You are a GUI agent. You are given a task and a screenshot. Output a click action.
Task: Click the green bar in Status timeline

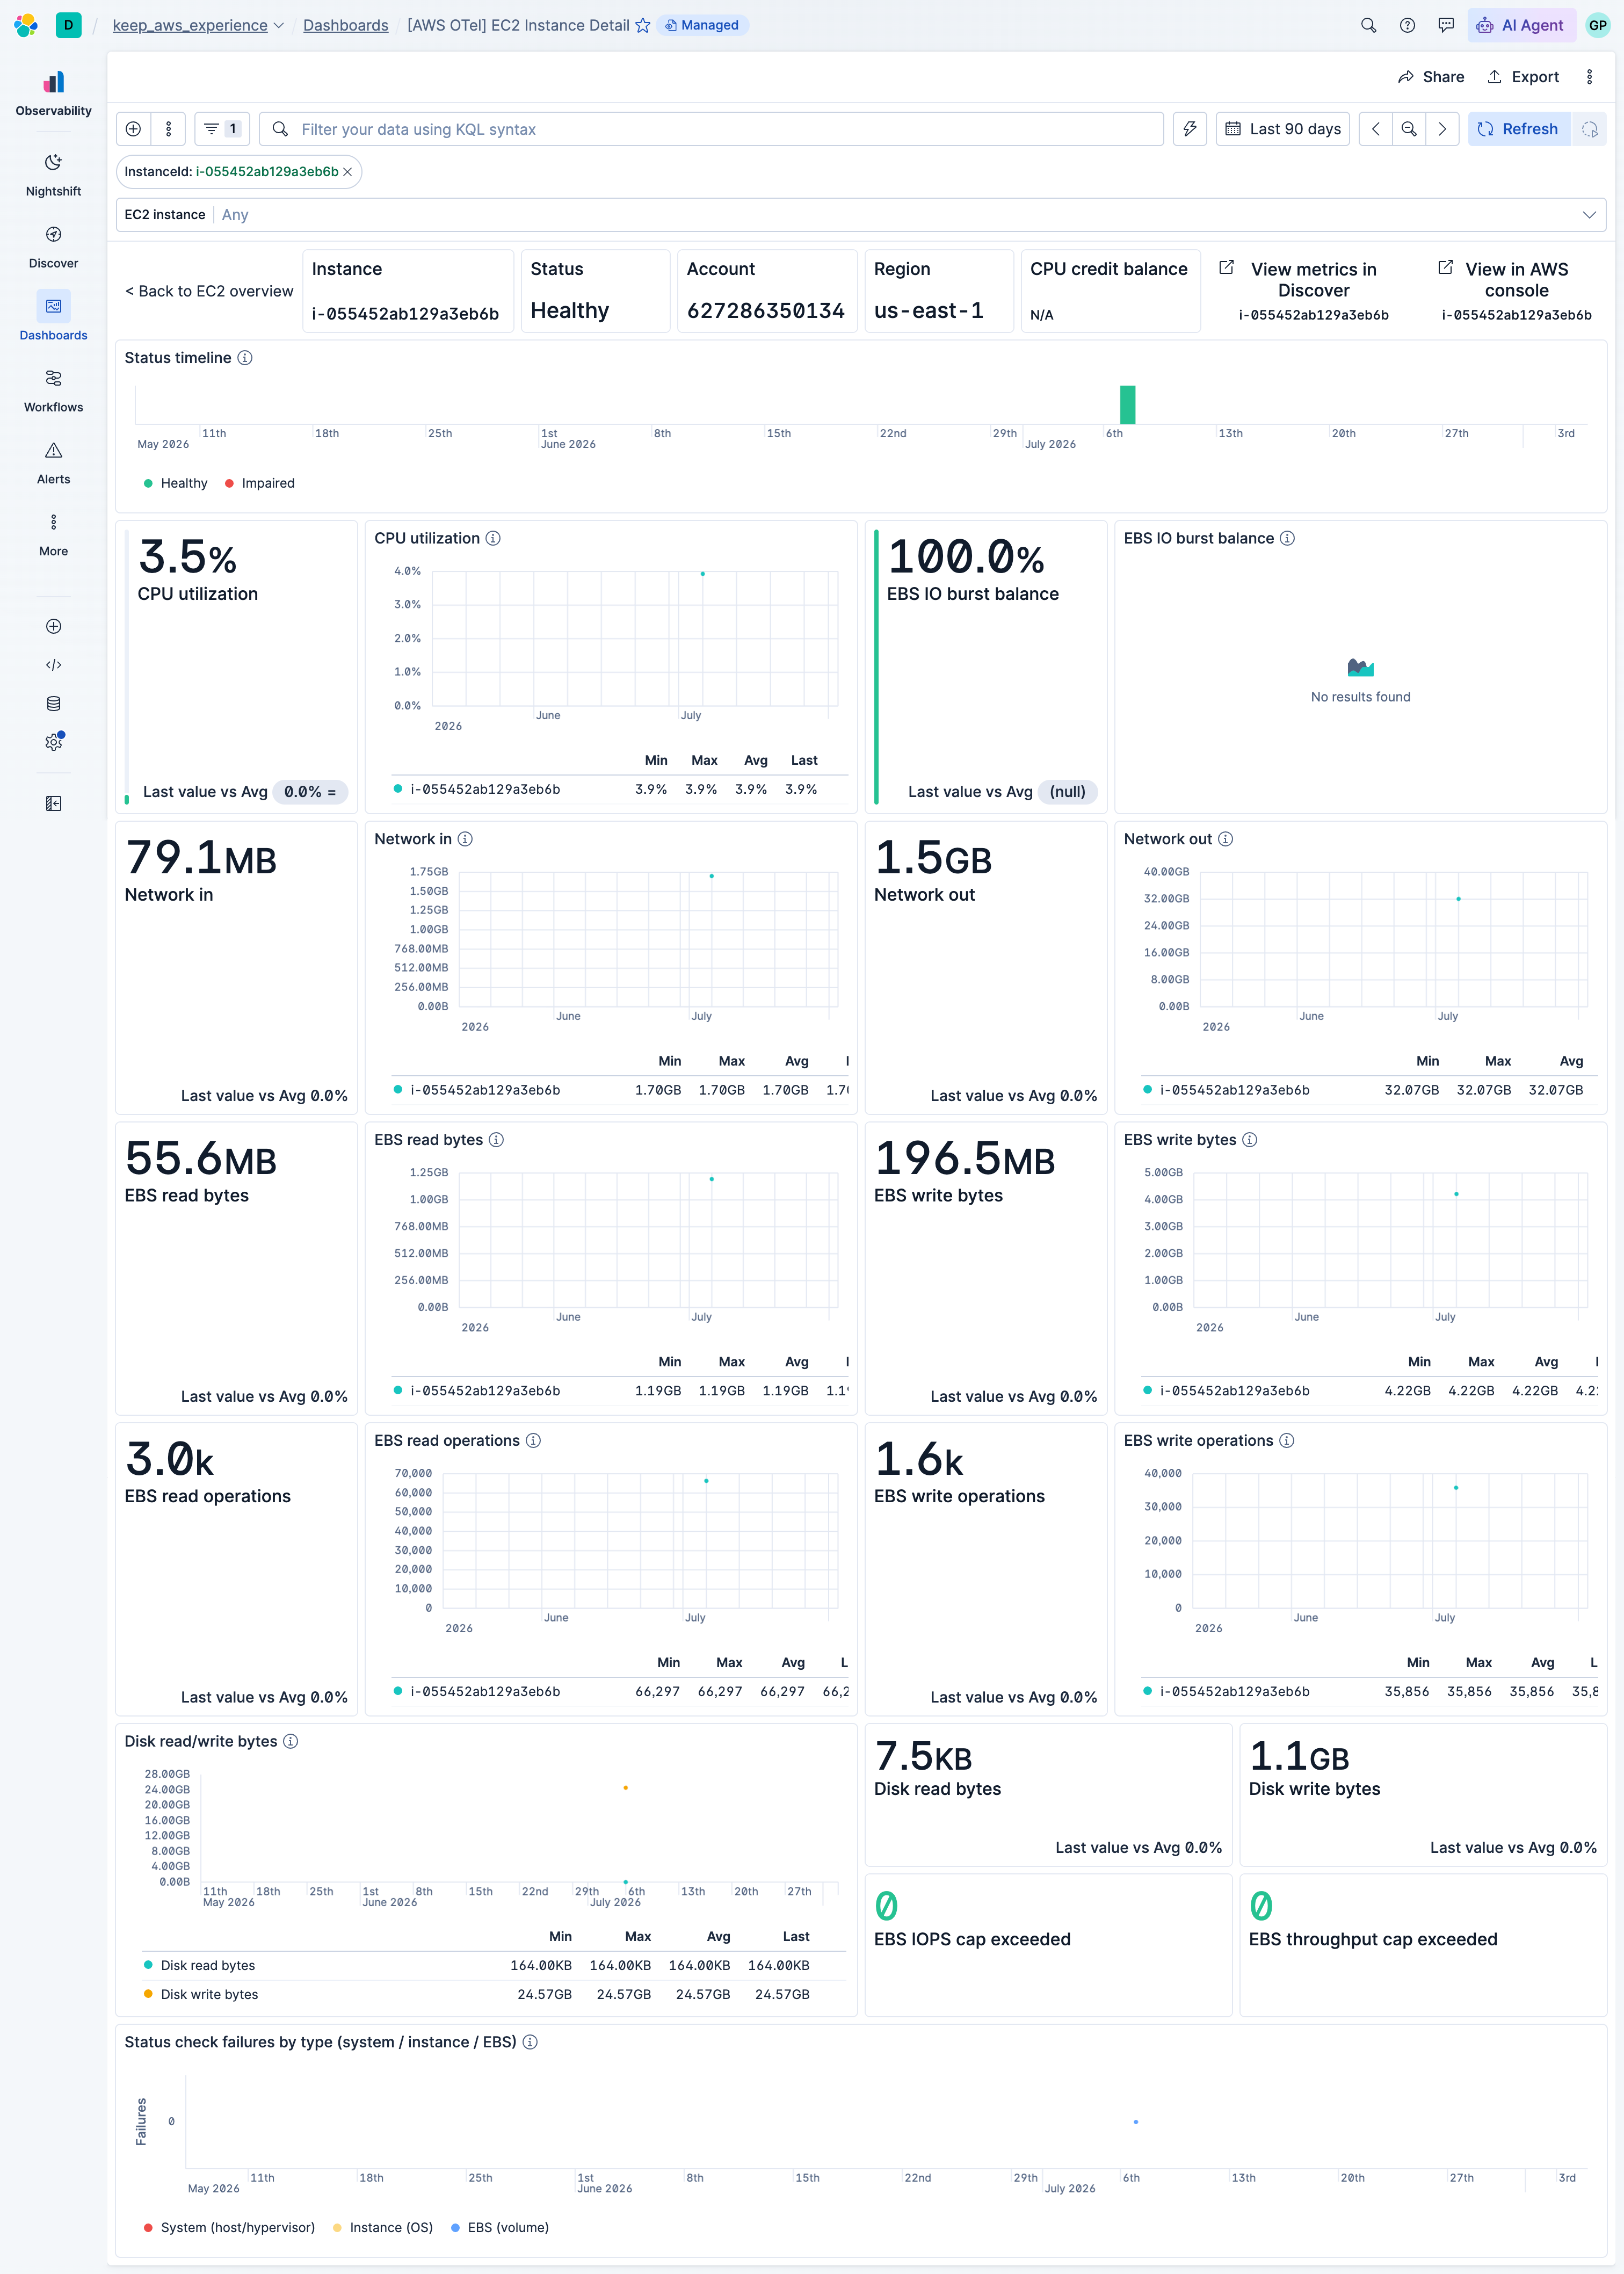point(1128,404)
